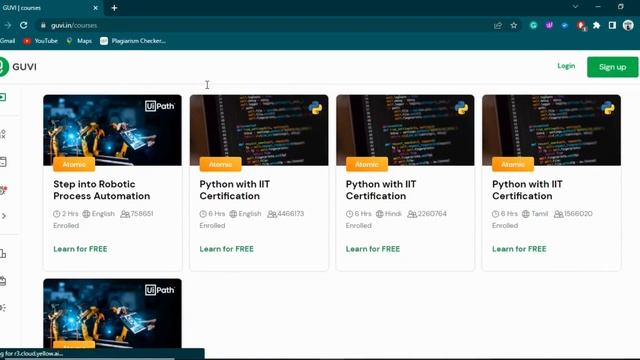Open the Chrome profile avatar
Image resolution: width=640 pixels, height=360 pixels.
tap(628, 25)
